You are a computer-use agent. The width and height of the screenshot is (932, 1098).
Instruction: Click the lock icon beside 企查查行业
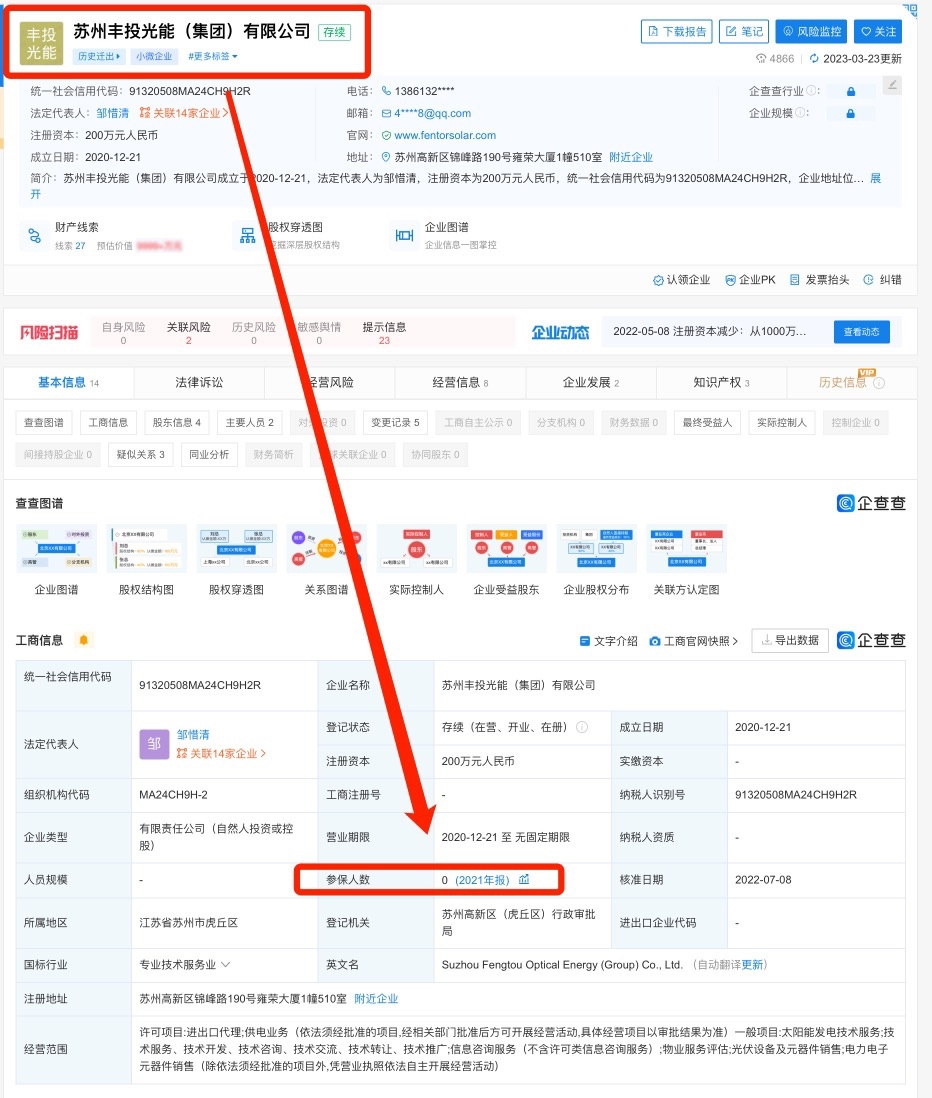[851, 91]
